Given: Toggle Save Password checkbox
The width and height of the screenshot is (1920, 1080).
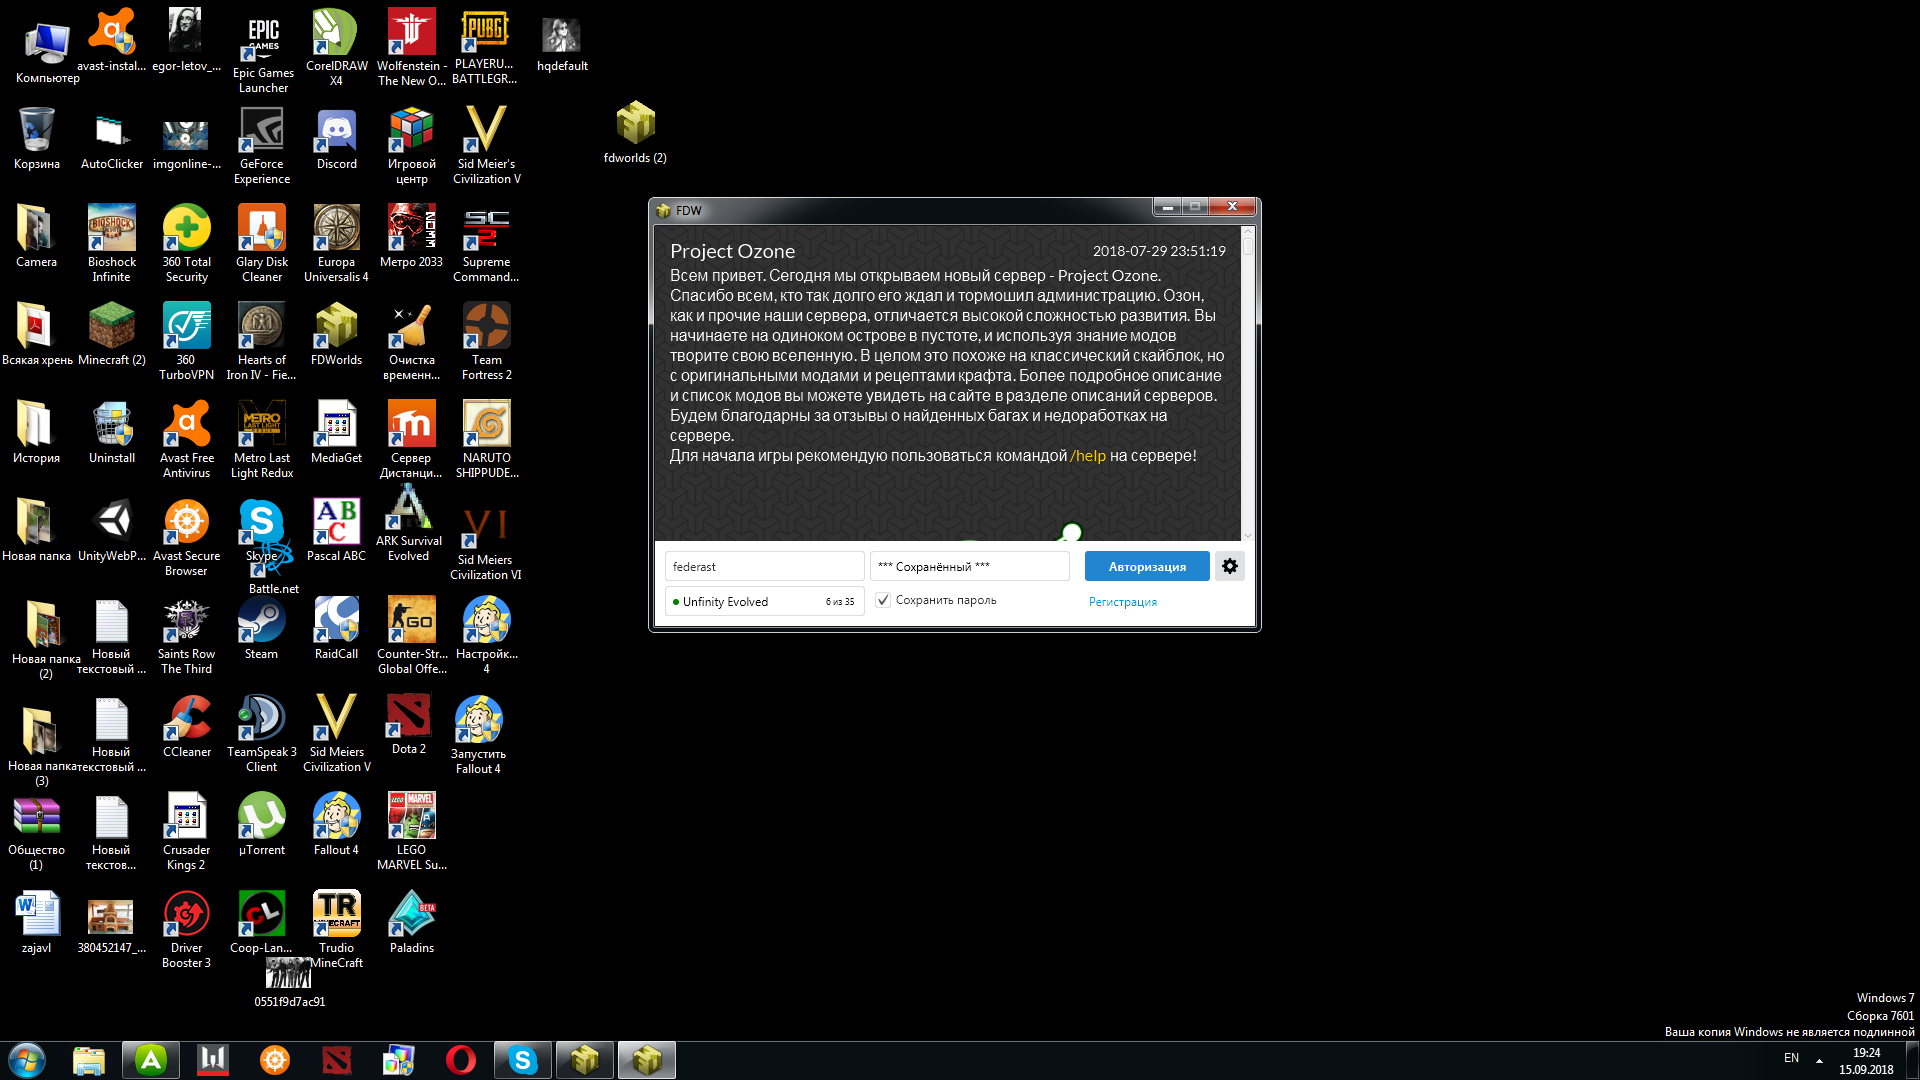Looking at the screenshot, I should tap(881, 599).
